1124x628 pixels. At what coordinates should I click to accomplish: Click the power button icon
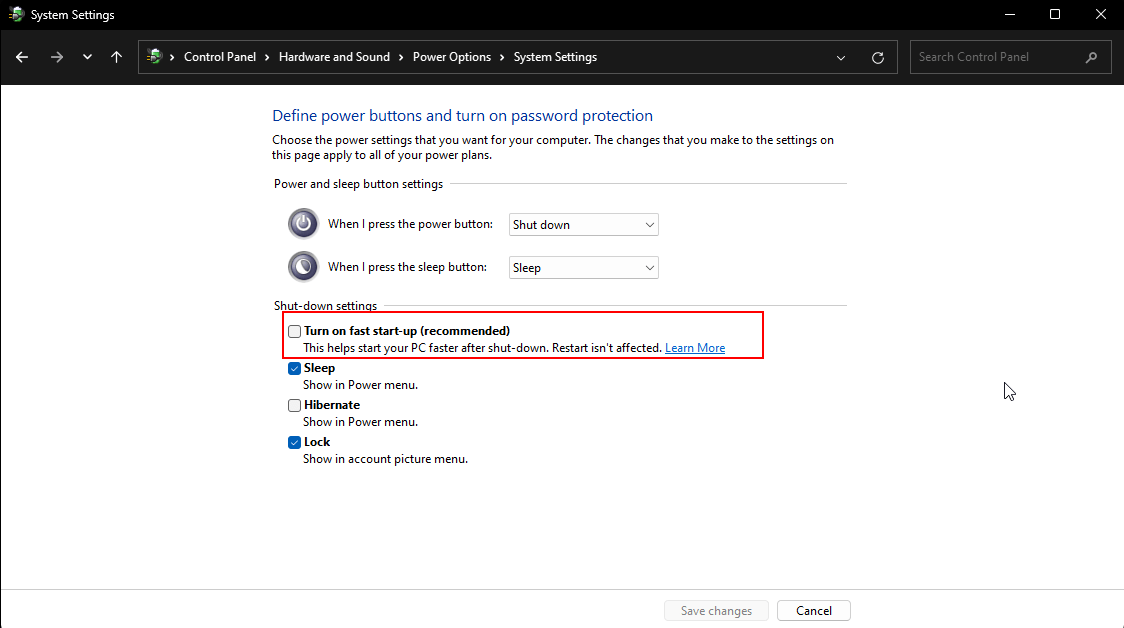click(303, 223)
